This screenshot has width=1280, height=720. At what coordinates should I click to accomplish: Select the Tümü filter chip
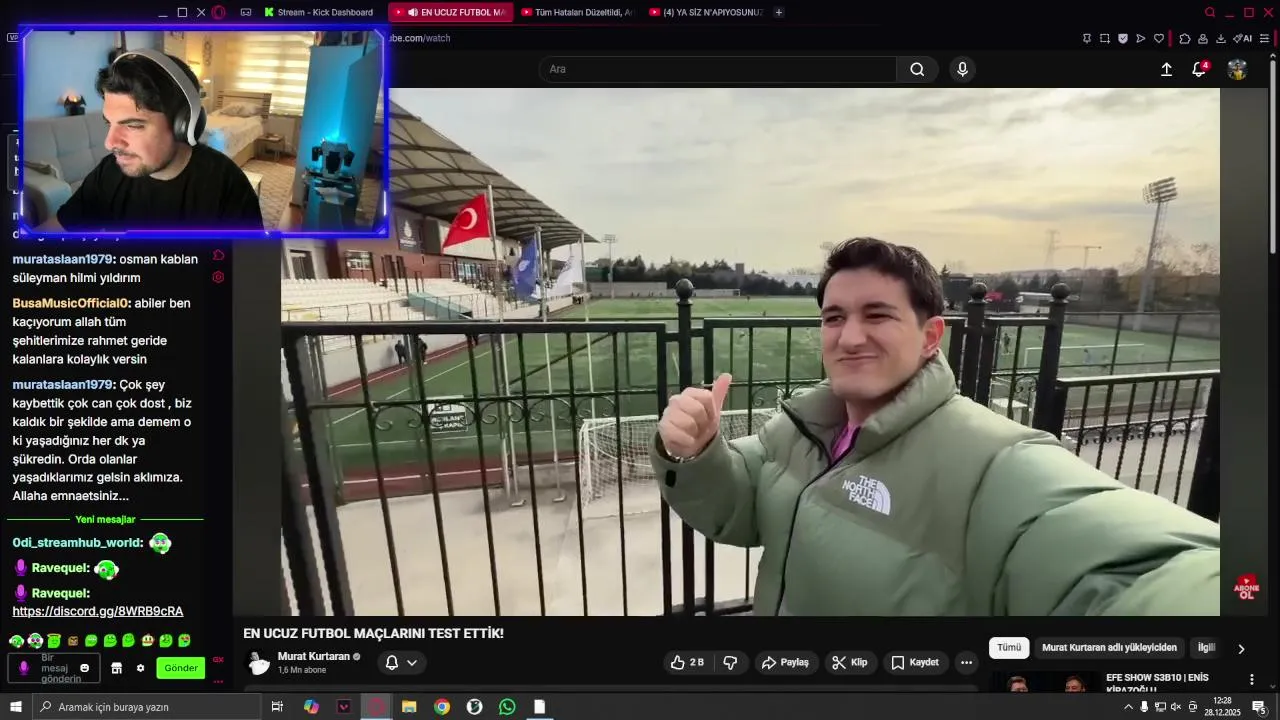(x=1009, y=647)
